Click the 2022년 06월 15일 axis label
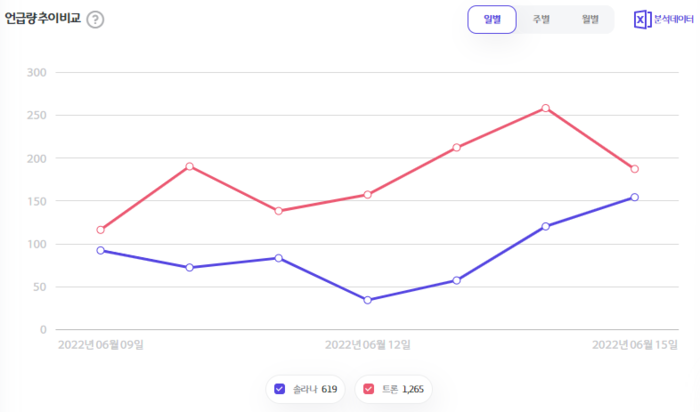Image resolution: width=700 pixels, height=412 pixels. (x=635, y=345)
